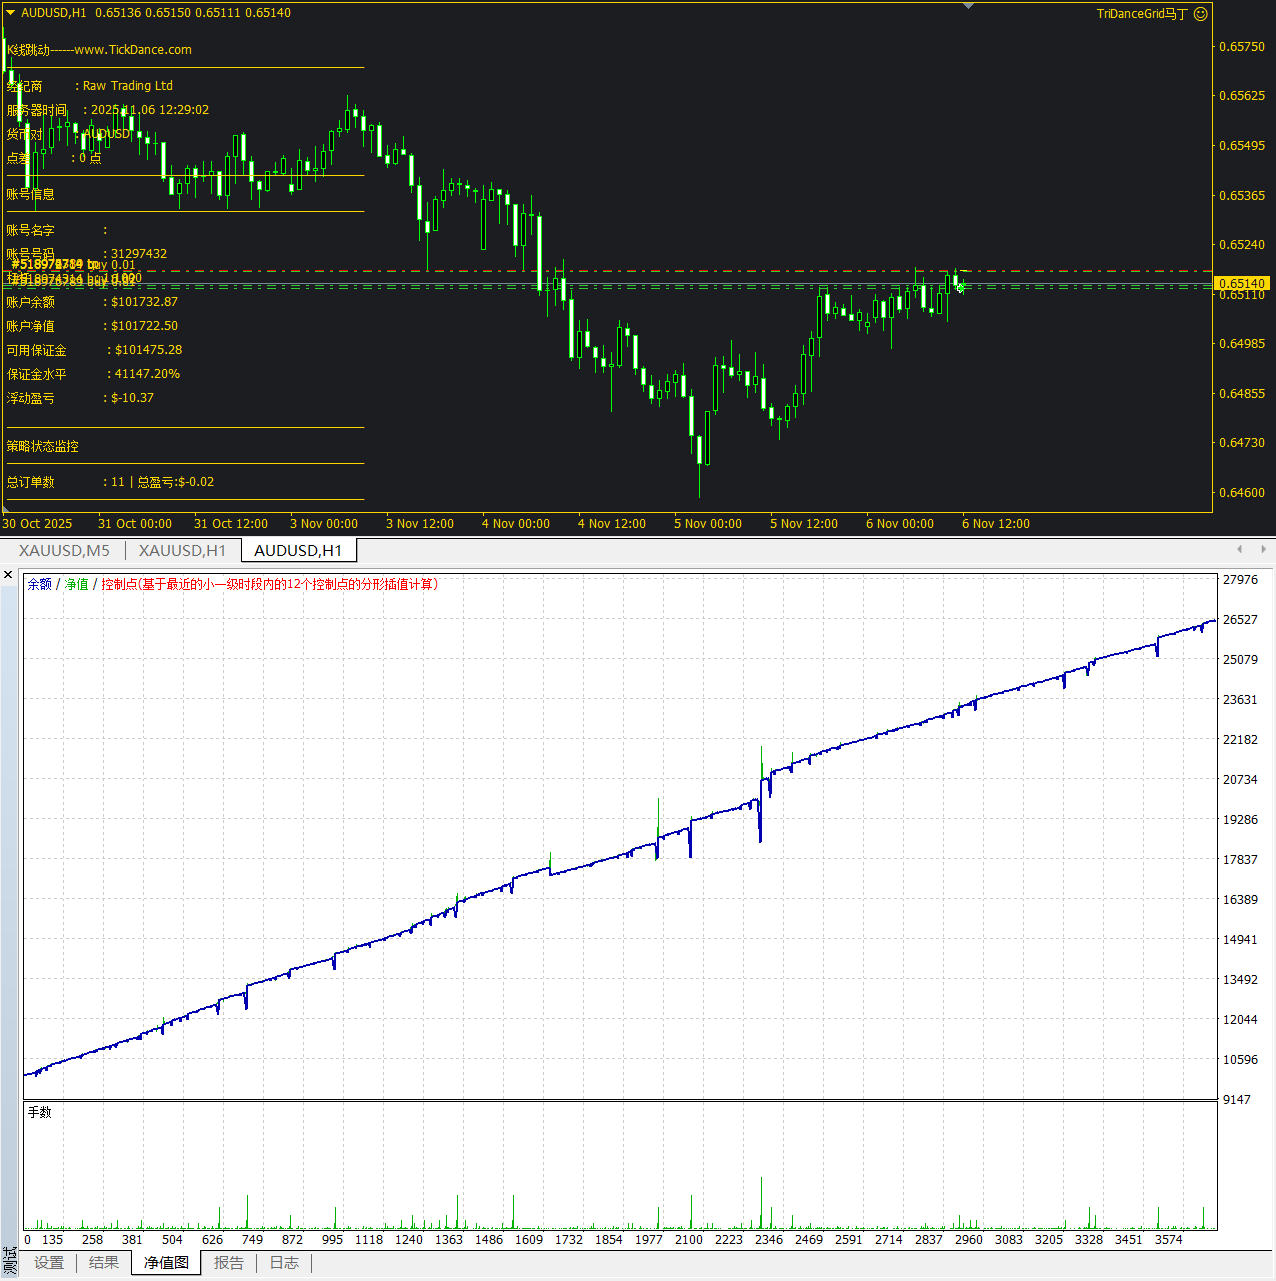
Task: Click the green arrow trade marker on latest candle
Action: (x=961, y=288)
